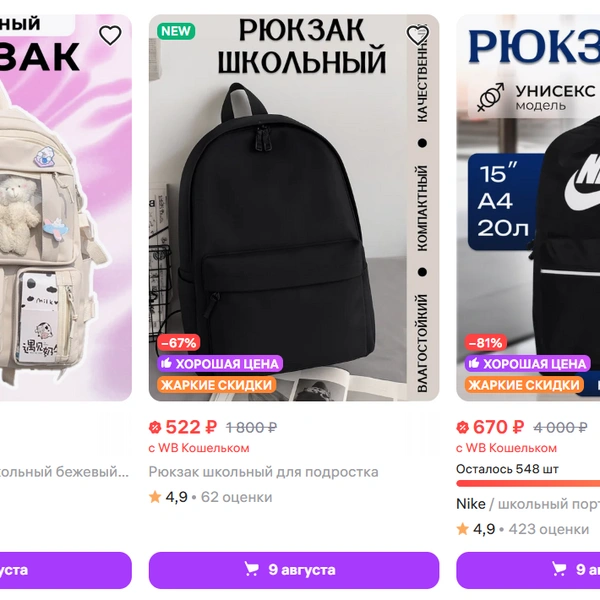The height and width of the screenshot is (600, 600).
Task: Toggle heart on black school backpack
Action: pos(417,36)
